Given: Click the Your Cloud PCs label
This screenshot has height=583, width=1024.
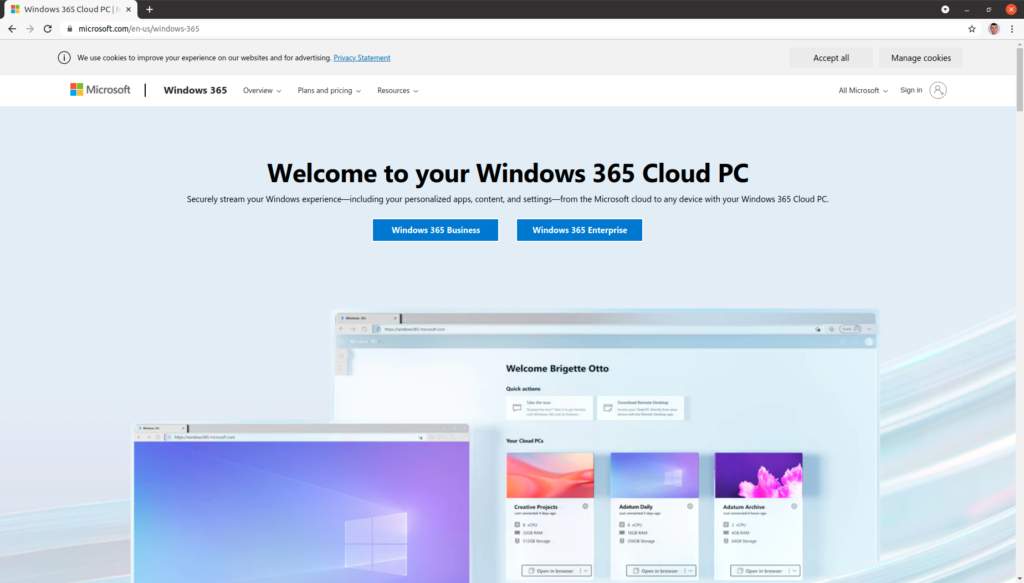Looking at the screenshot, I should pyautogui.click(x=524, y=441).
